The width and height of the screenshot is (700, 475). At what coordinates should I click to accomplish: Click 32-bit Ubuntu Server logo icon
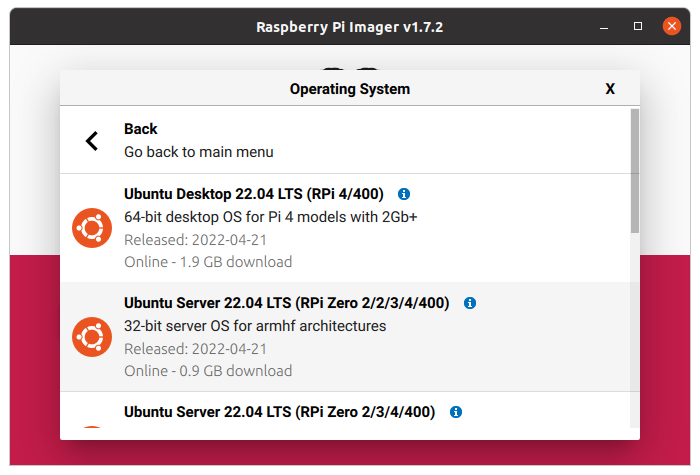[92, 337]
